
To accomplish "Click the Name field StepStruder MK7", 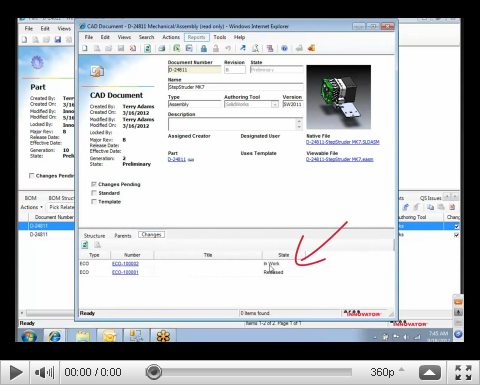I will 235,87.
